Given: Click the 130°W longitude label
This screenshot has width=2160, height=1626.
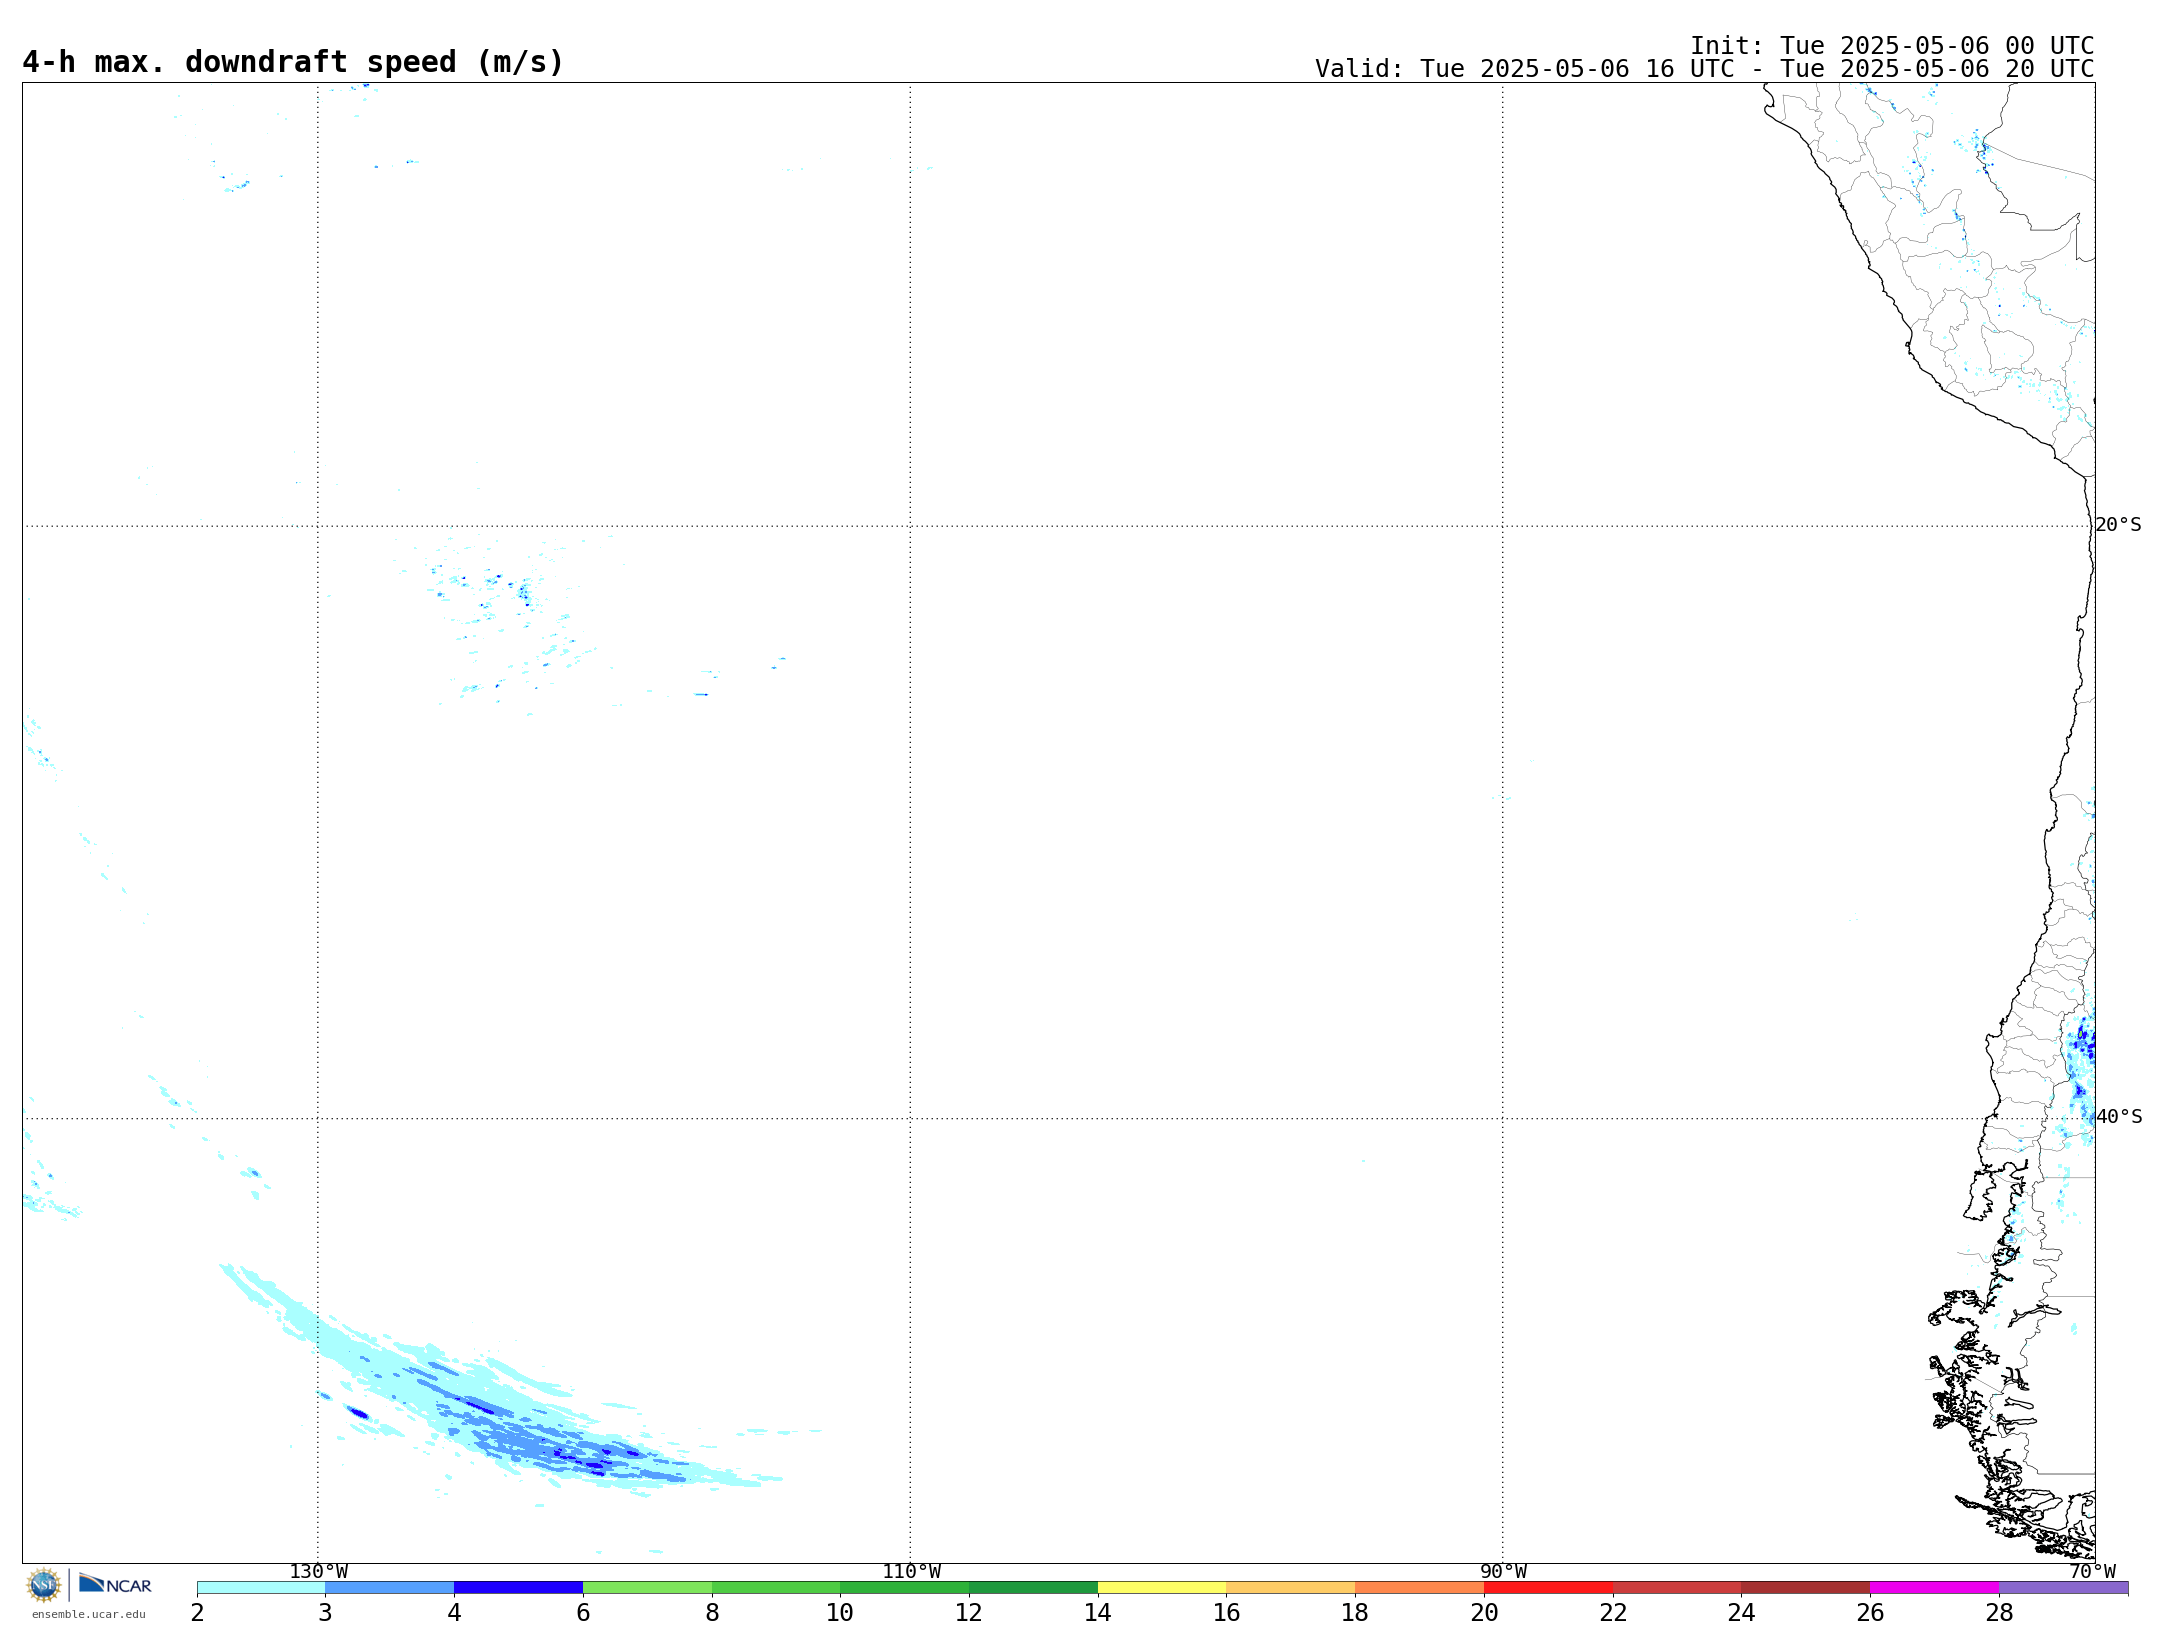Looking at the screenshot, I should [319, 1572].
